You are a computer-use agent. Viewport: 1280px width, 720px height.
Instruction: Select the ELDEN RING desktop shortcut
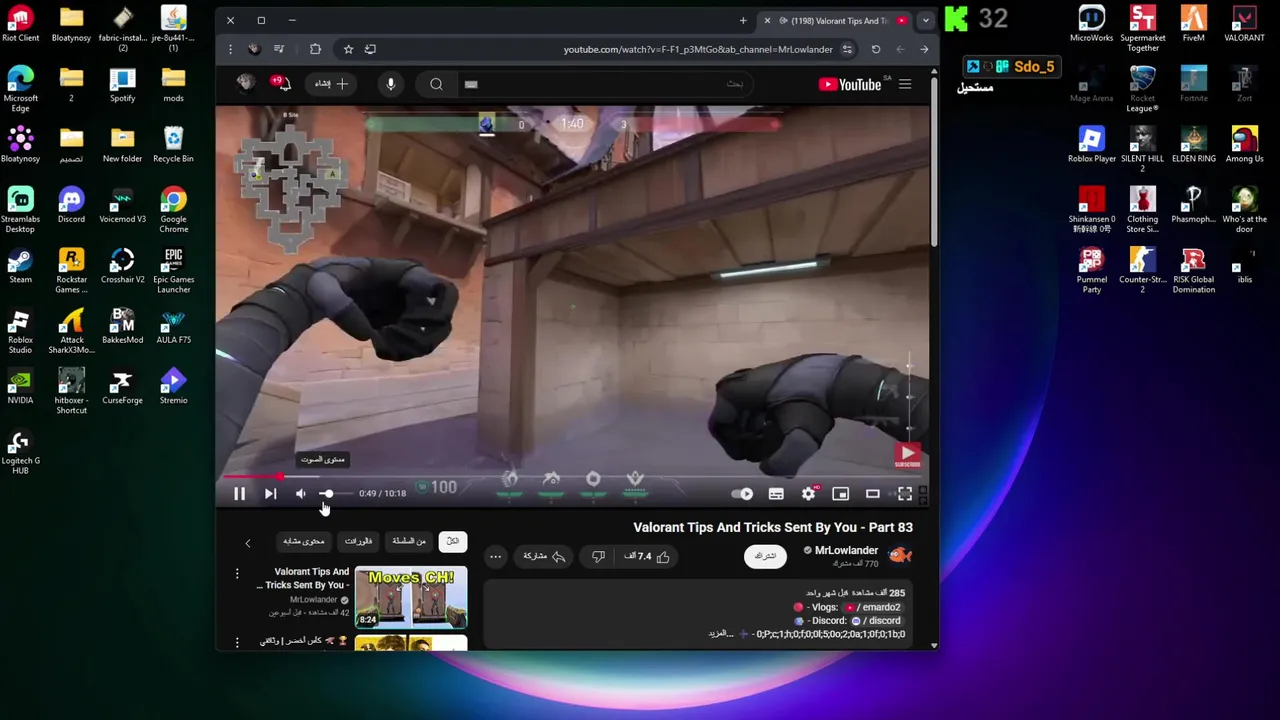point(1194,146)
